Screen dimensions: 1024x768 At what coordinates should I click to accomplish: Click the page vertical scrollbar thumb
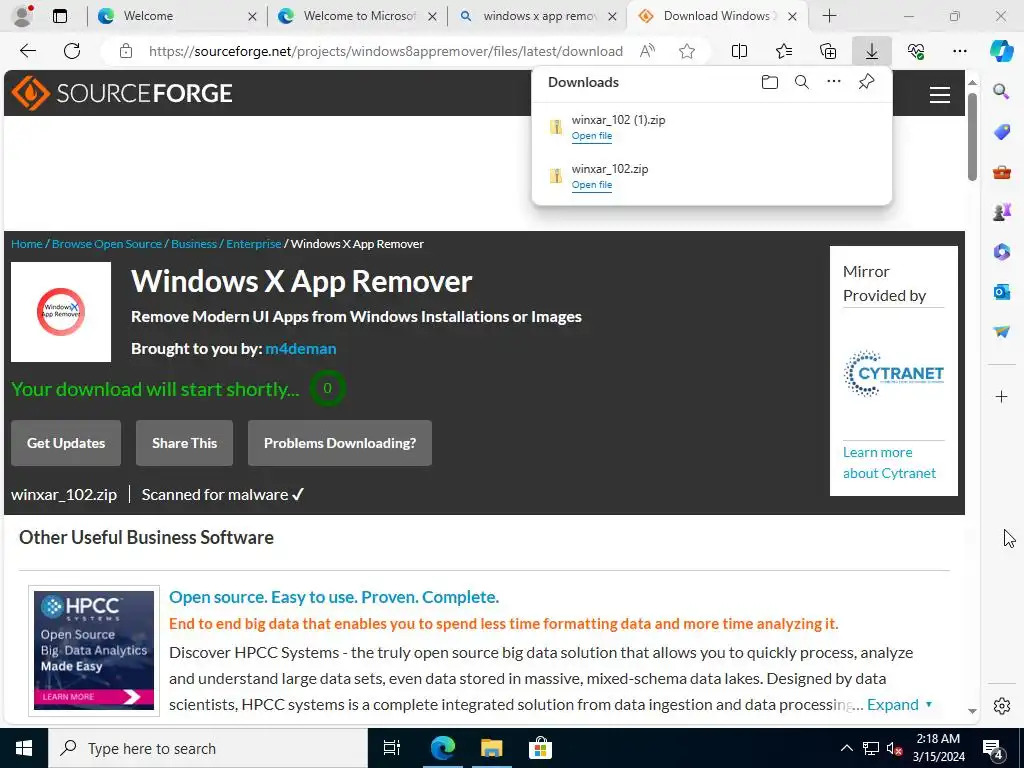pos(972,137)
